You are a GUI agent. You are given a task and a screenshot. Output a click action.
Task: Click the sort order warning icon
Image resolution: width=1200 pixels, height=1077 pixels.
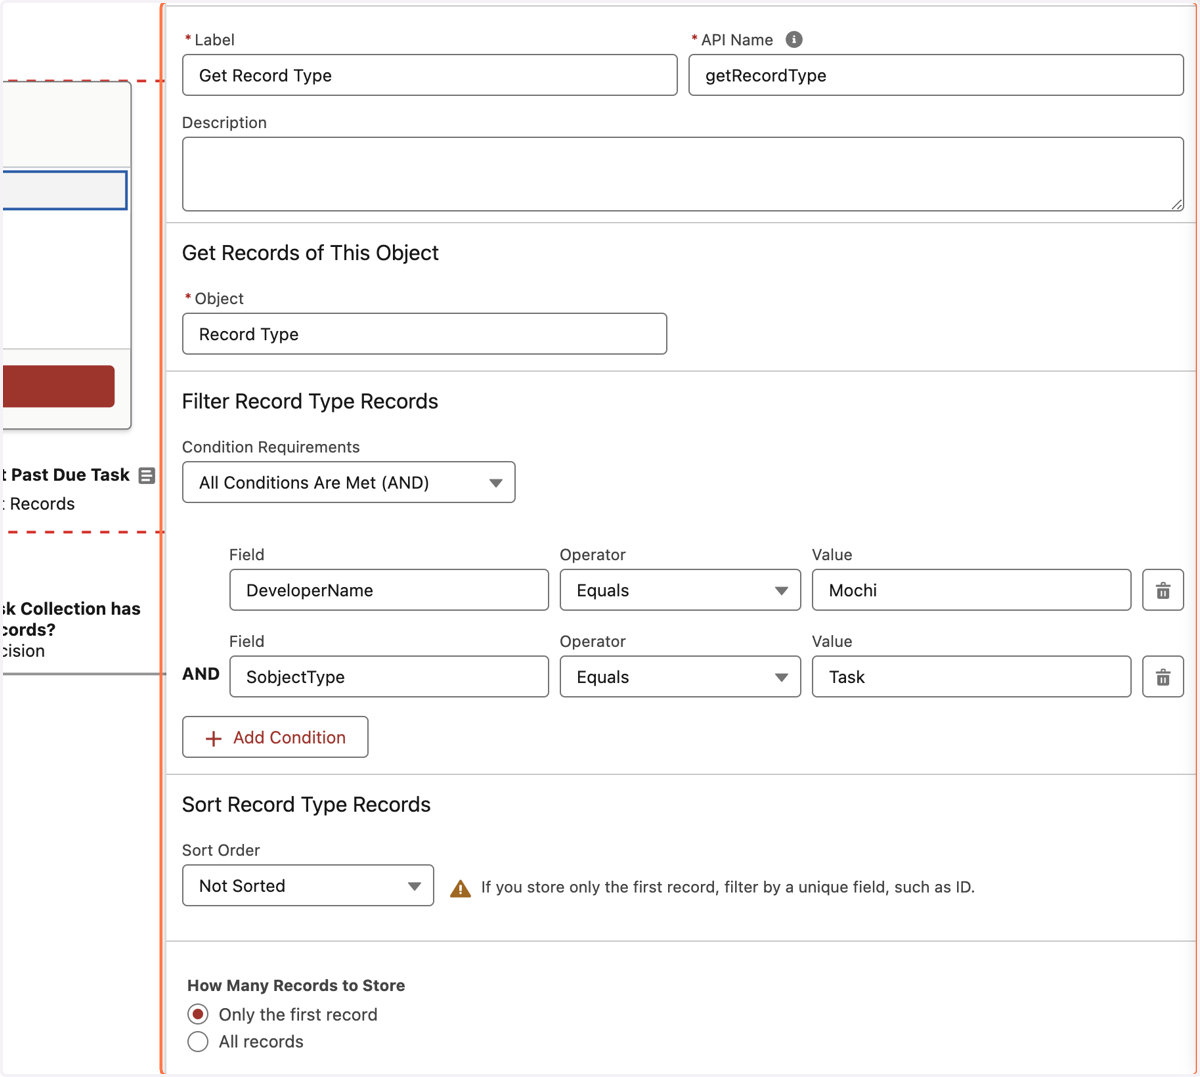coord(460,887)
